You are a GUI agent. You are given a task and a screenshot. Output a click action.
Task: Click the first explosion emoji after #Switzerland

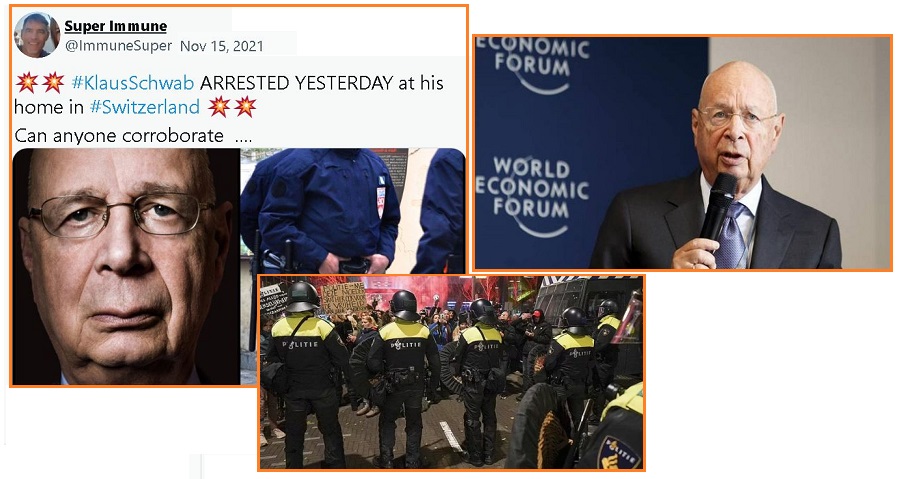pos(219,107)
